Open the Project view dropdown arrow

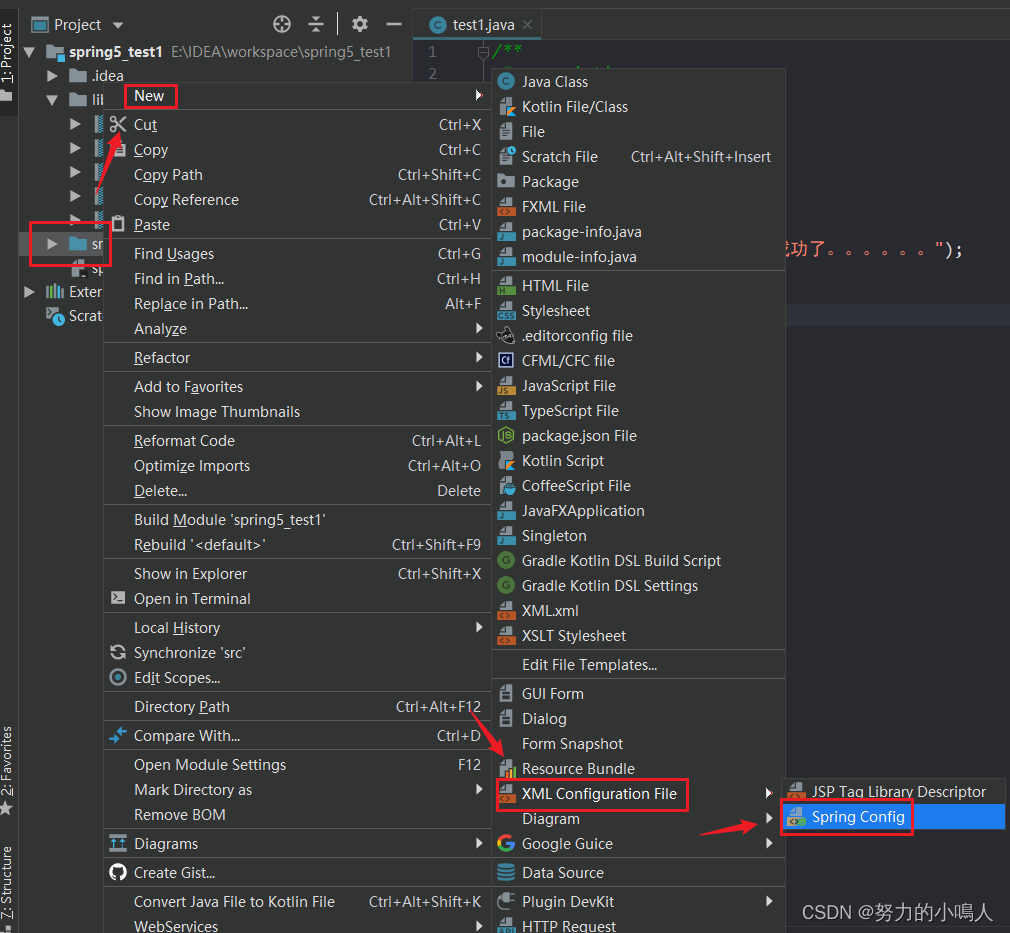(x=118, y=25)
